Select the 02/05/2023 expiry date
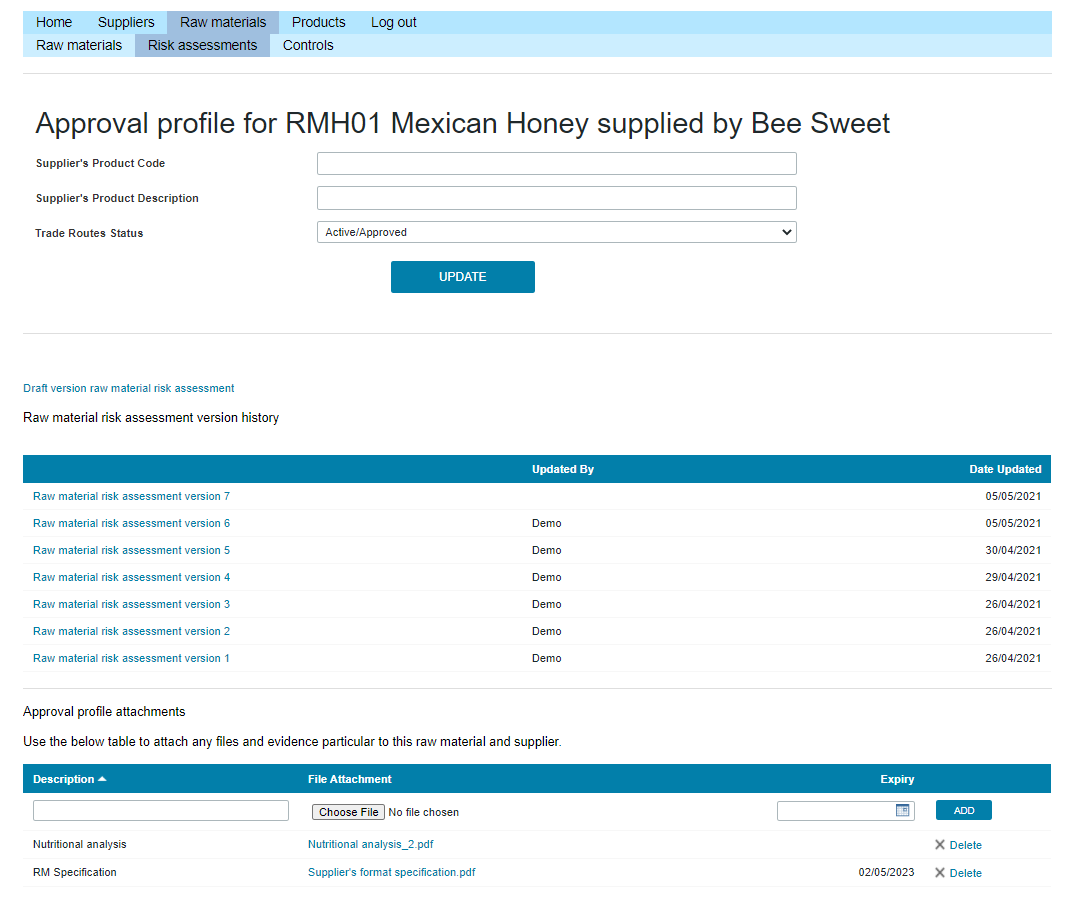This screenshot has width=1070, height=906. pyautogui.click(x=886, y=873)
